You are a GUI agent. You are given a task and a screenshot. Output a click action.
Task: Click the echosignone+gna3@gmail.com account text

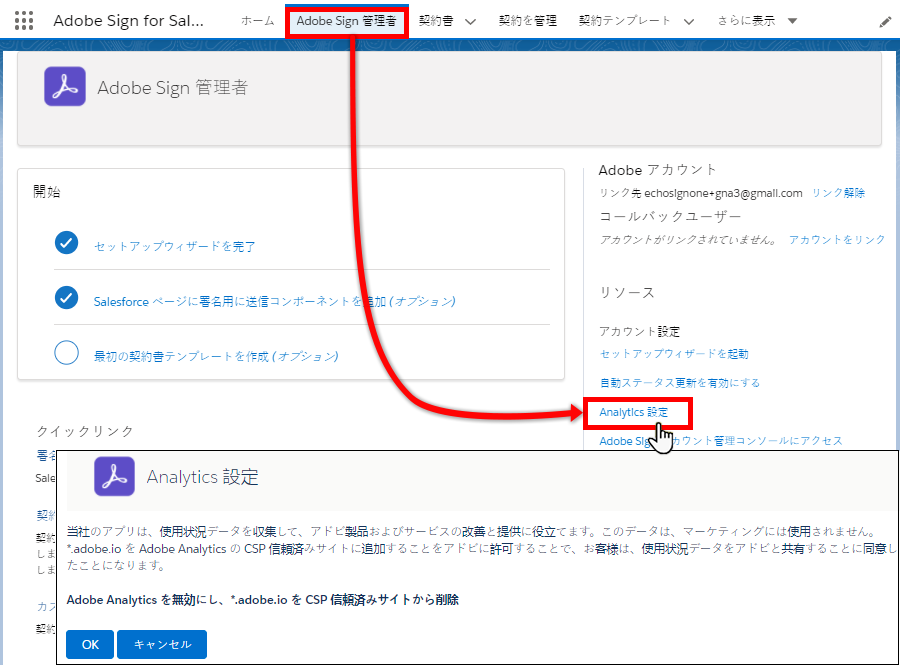point(723,193)
